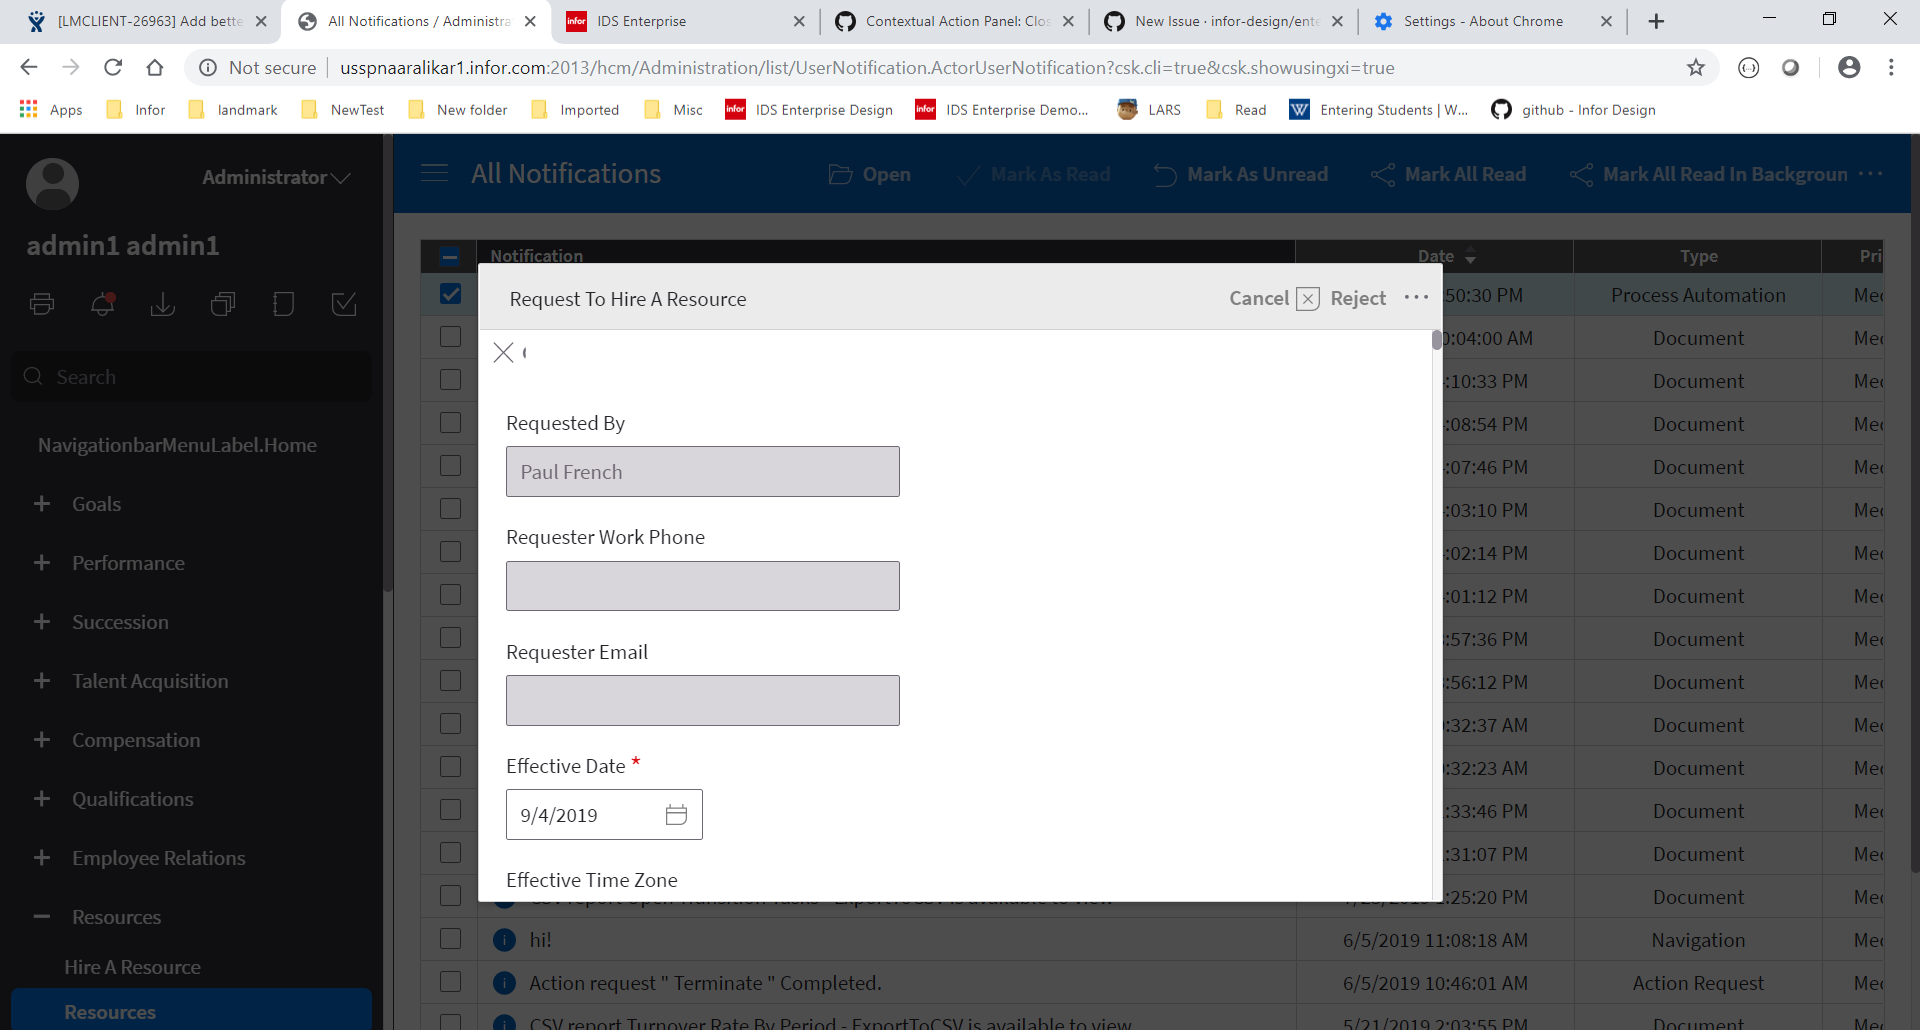Click the X icon inside the dialog body
Screen dimensions: 1920x1030
503,352
